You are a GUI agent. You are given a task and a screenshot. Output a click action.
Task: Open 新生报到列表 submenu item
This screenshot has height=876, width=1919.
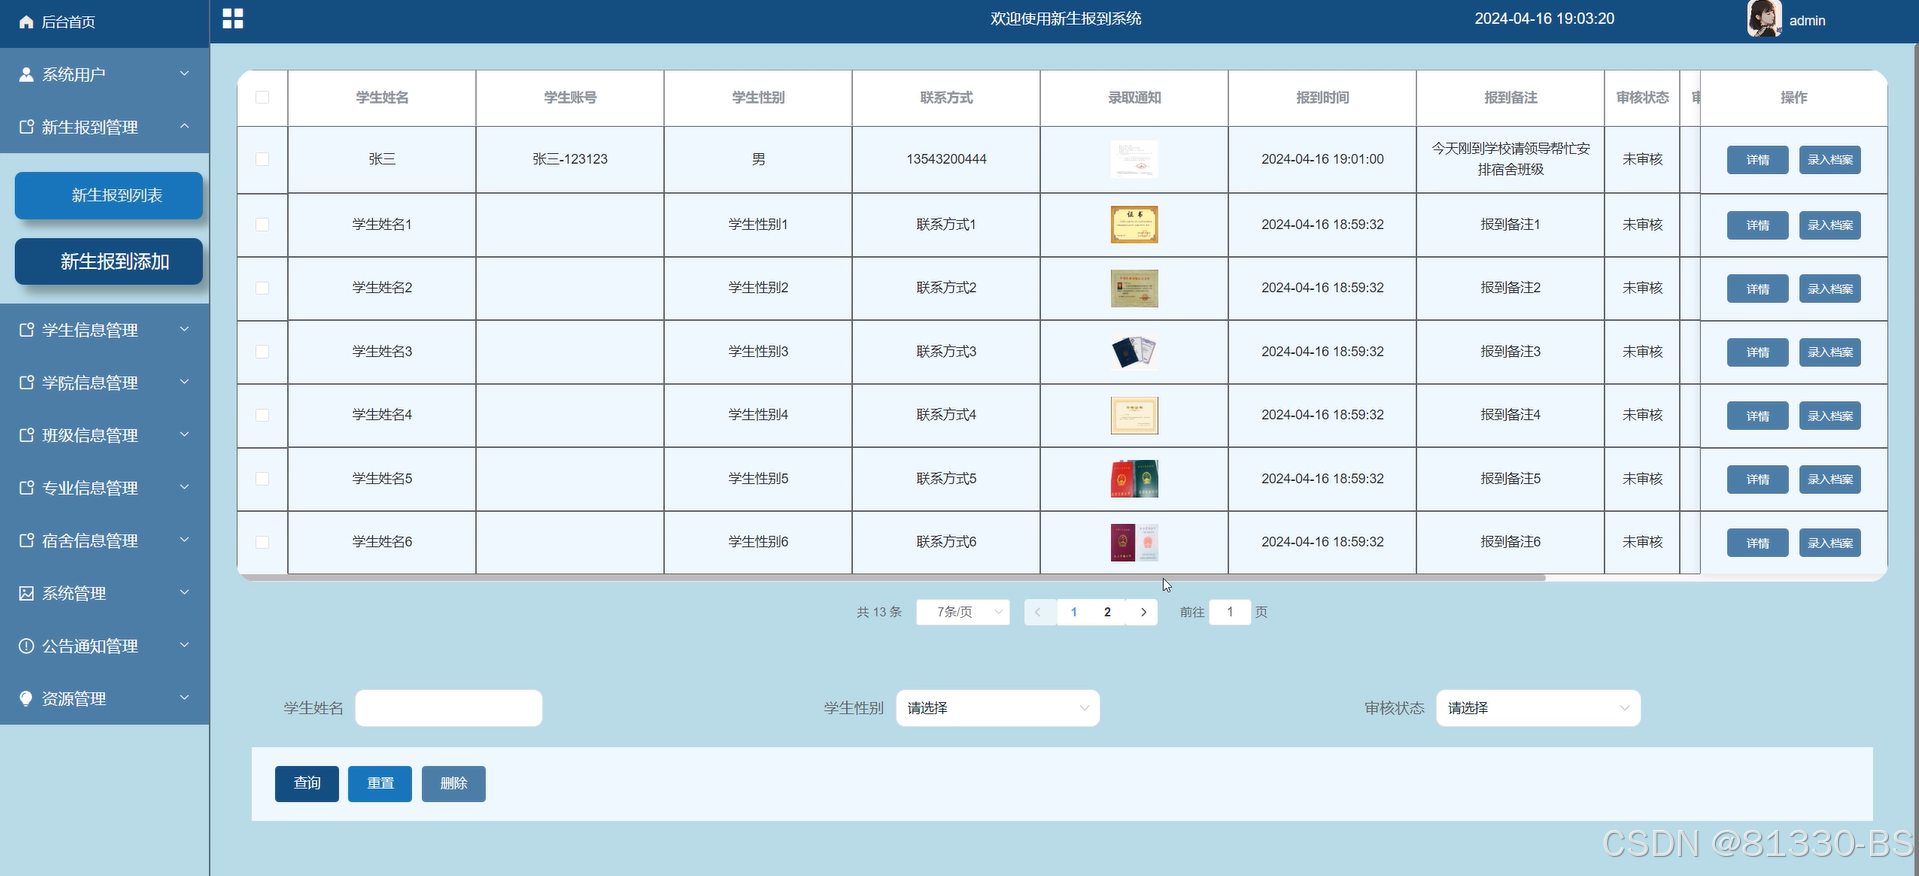109,195
